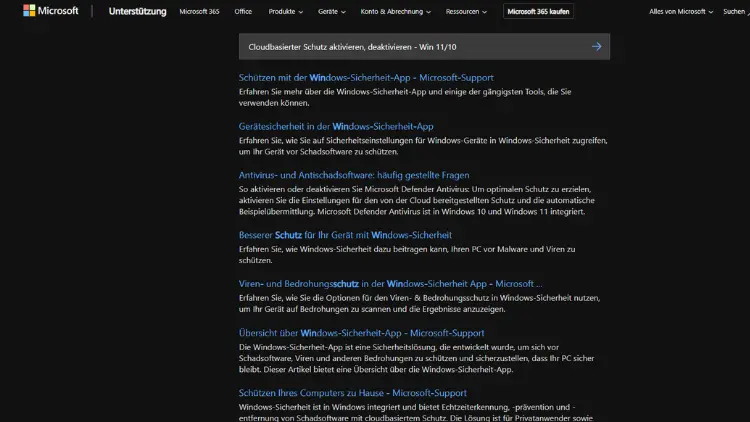750x422 pixels.
Task: Expand the Ressourcen dropdown menu
Action: click(466, 11)
